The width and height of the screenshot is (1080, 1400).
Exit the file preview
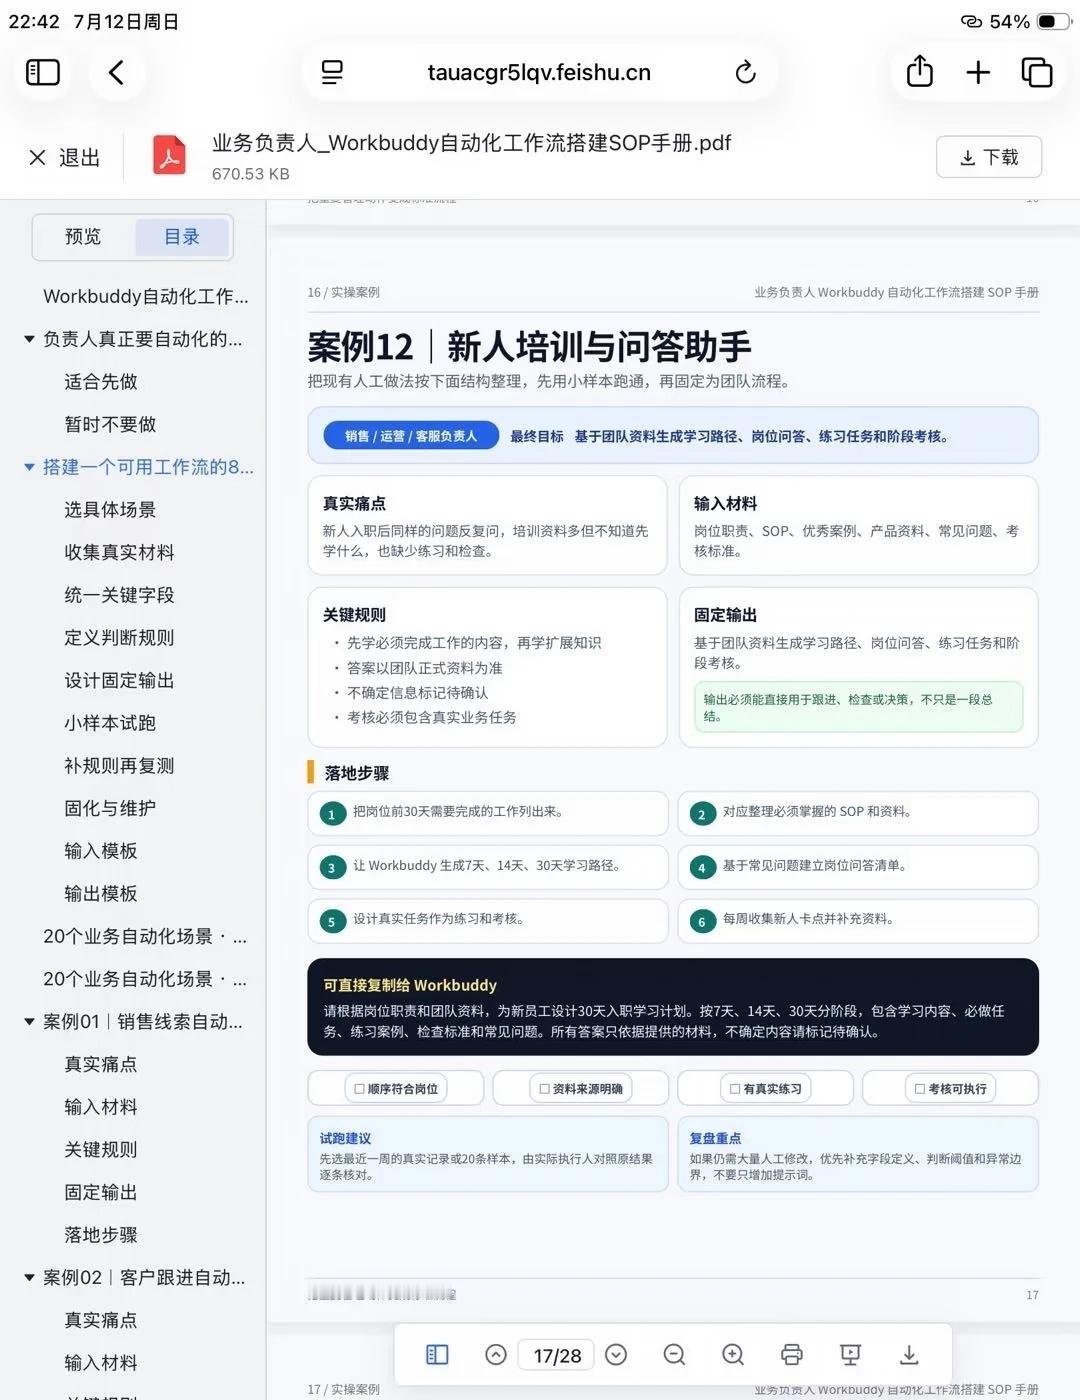[x=65, y=157]
